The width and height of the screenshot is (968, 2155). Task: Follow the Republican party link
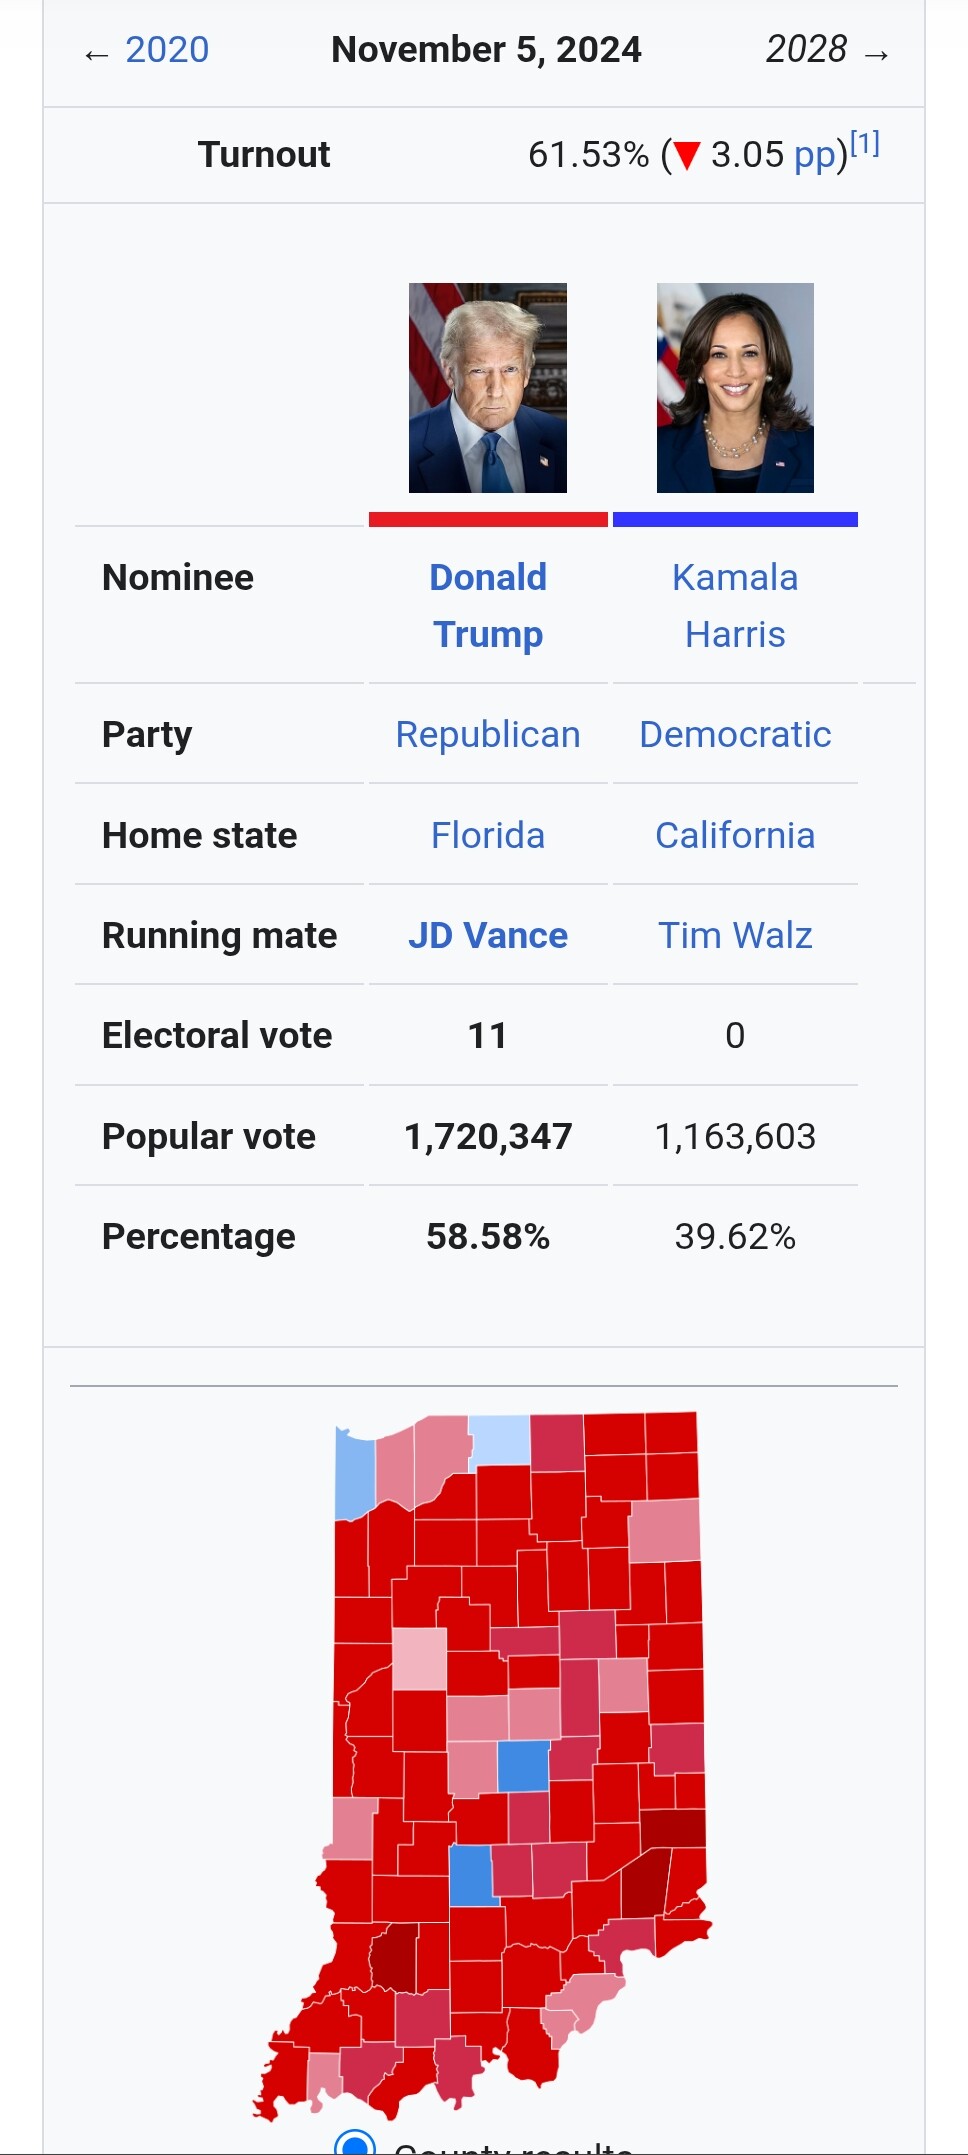[x=488, y=734]
